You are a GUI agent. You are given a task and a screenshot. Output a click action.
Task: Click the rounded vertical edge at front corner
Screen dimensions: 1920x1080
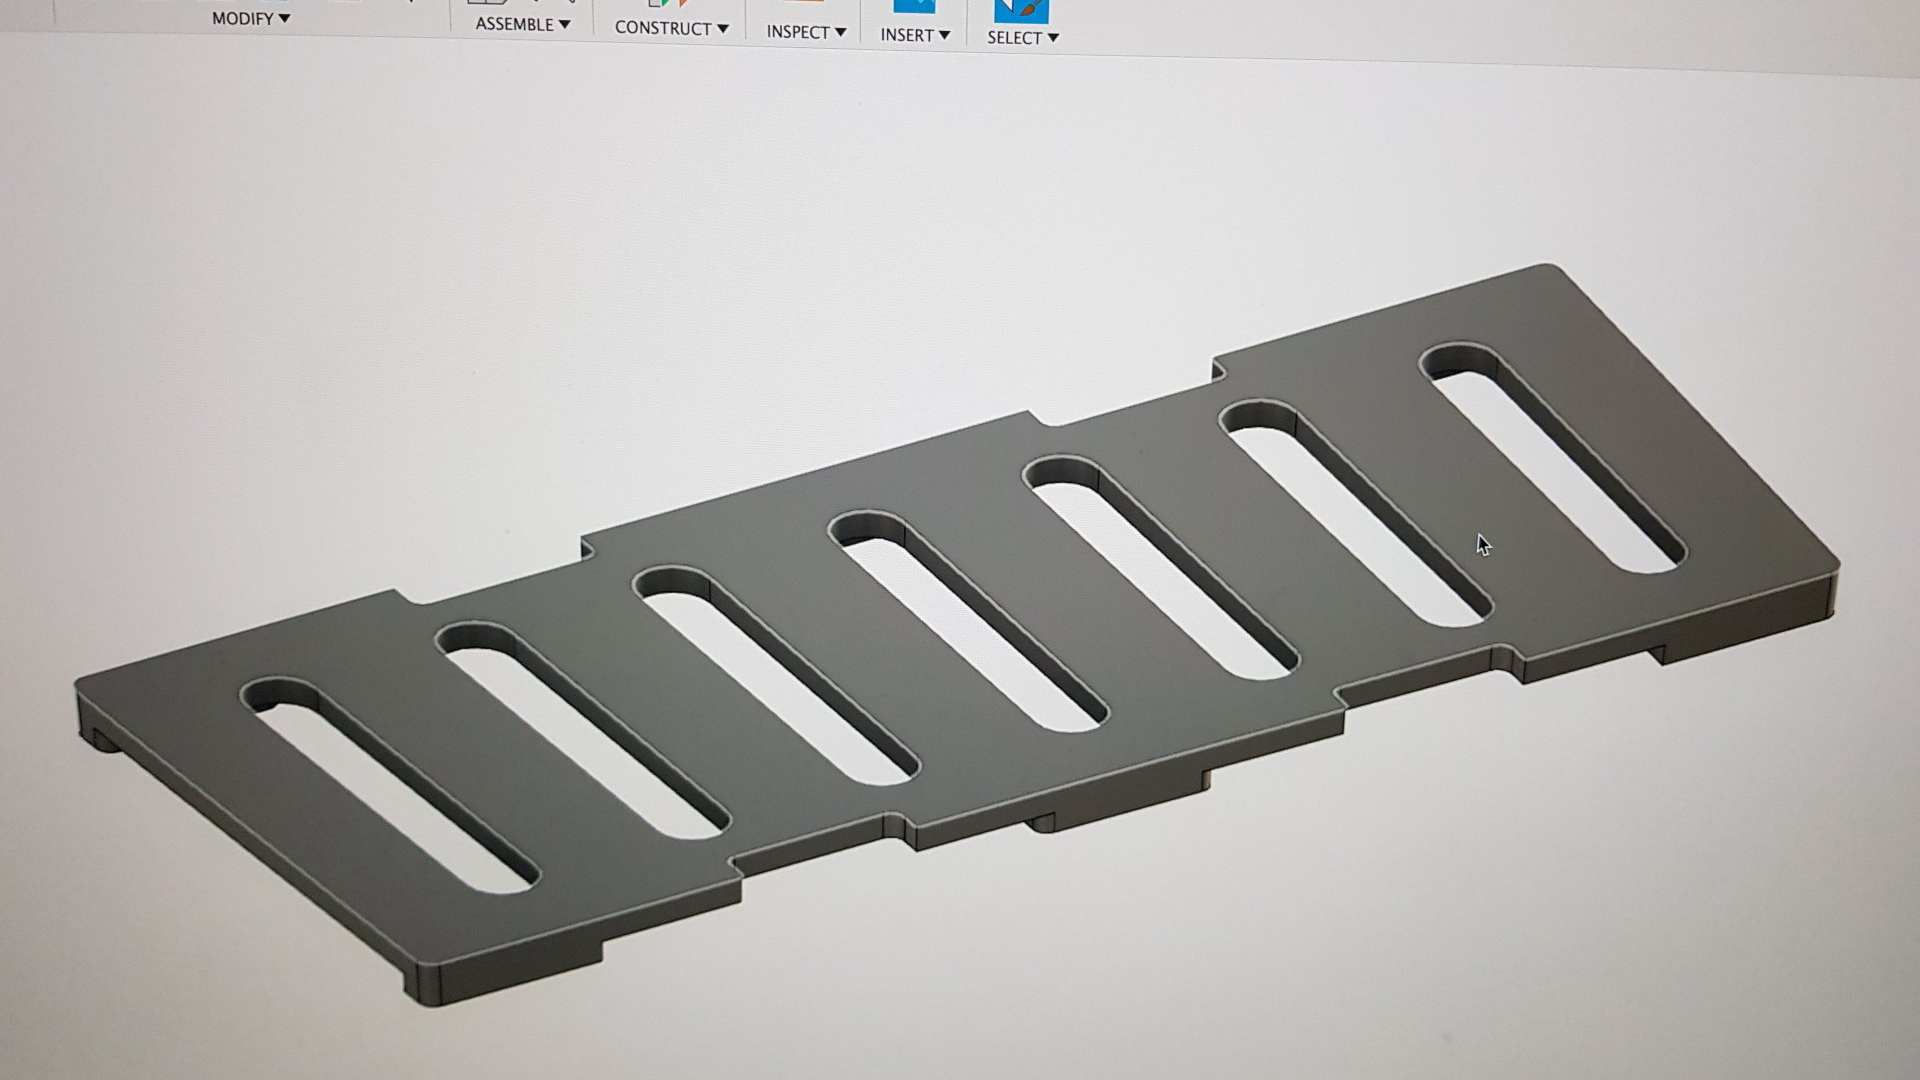(429, 985)
